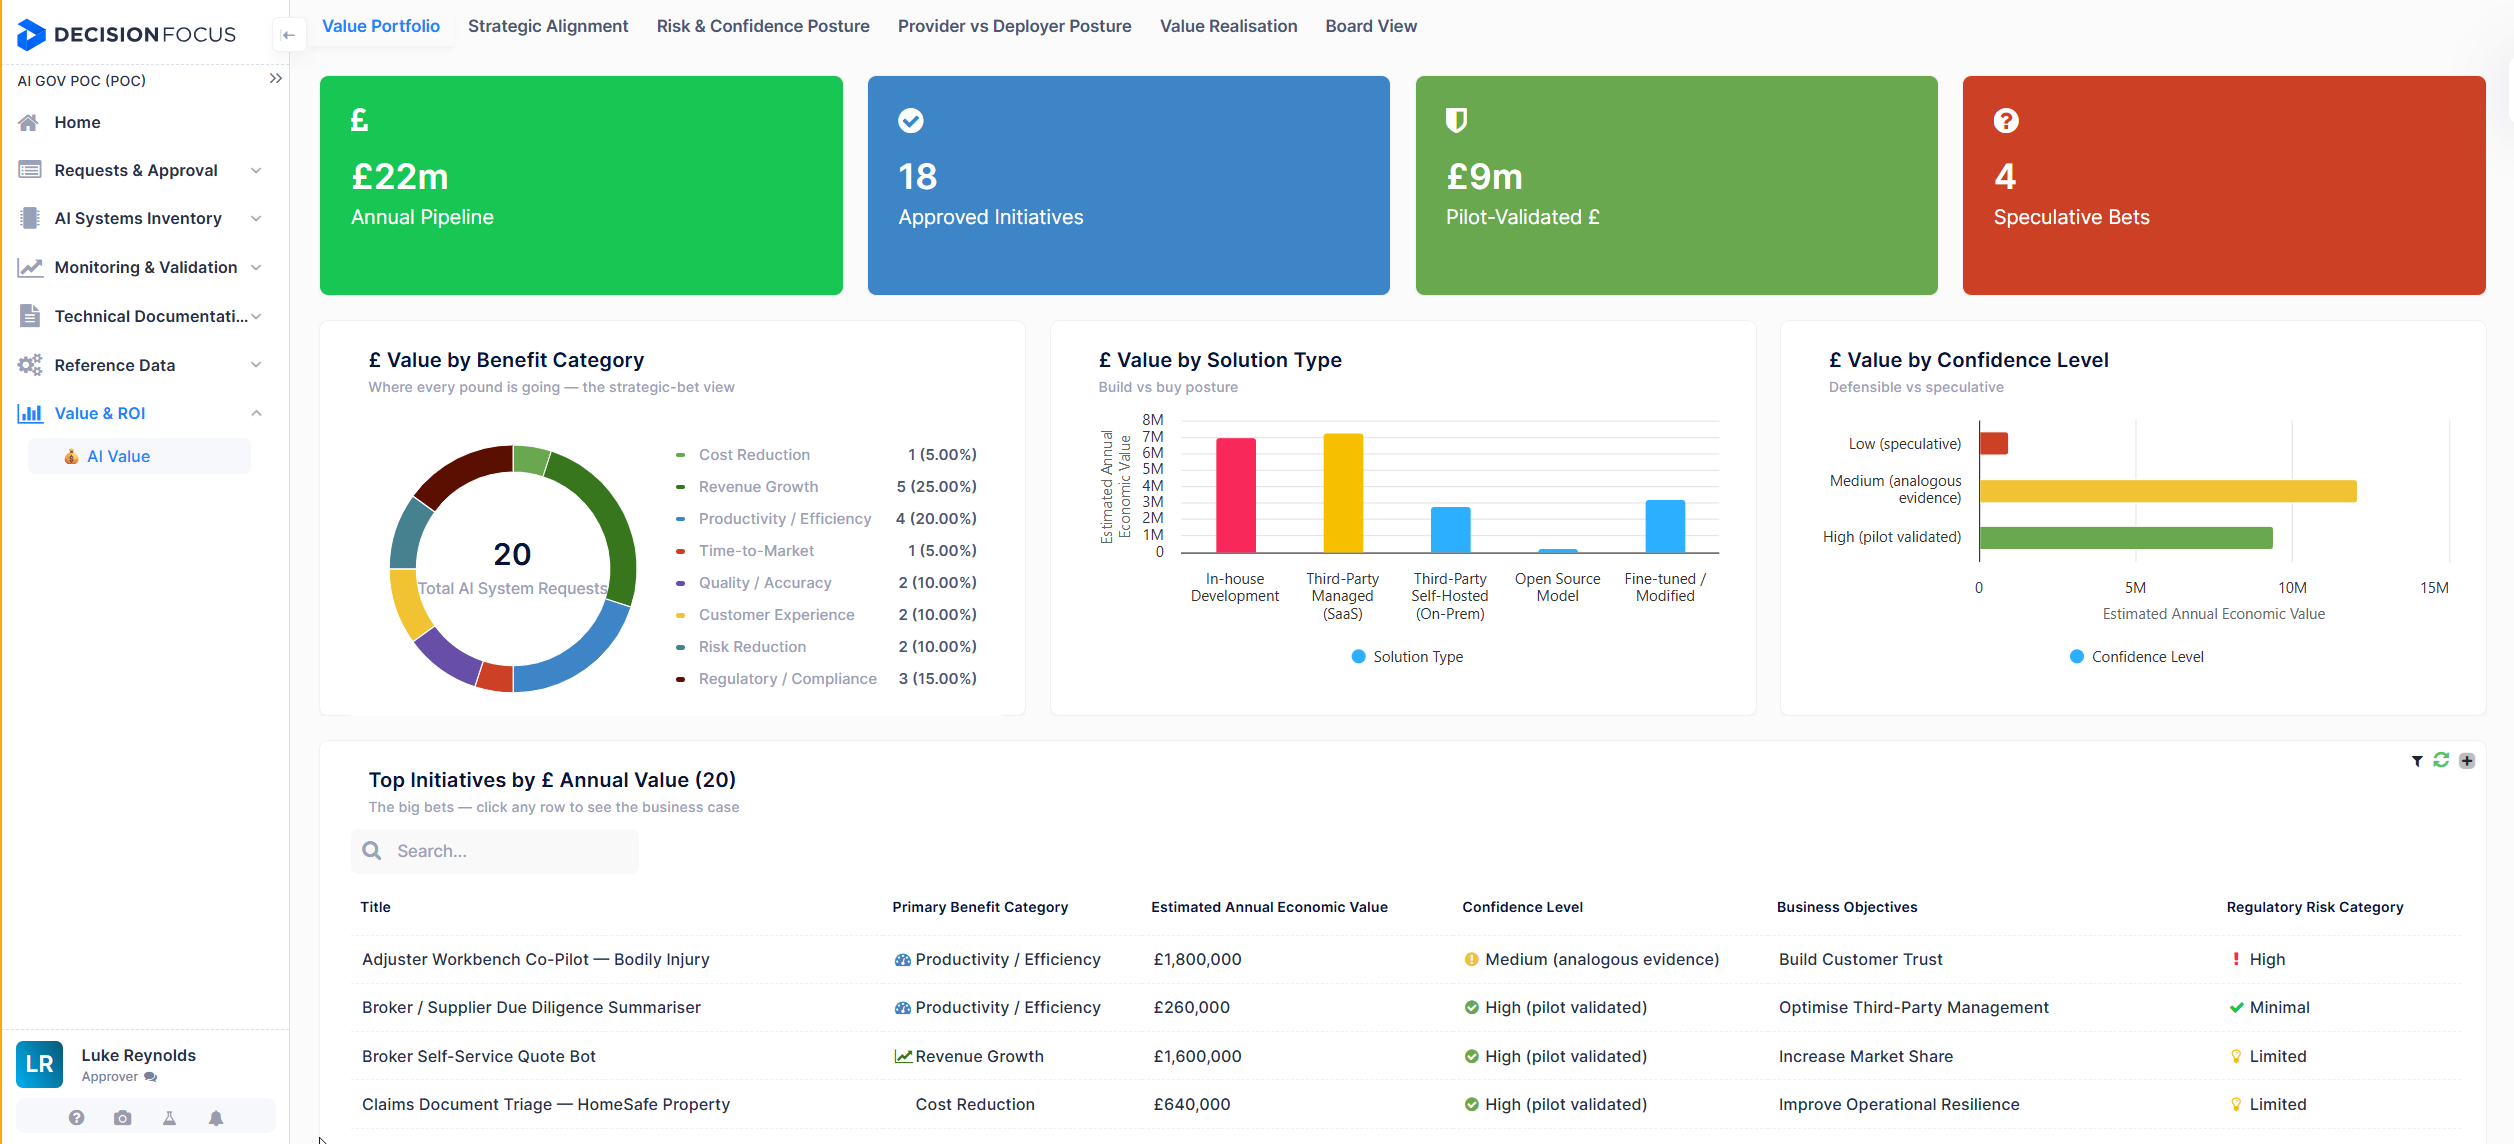The width and height of the screenshot is (2514, 1144).
Task: Click the chat bubbles icon beside Approver
Action: [151, 1077]
